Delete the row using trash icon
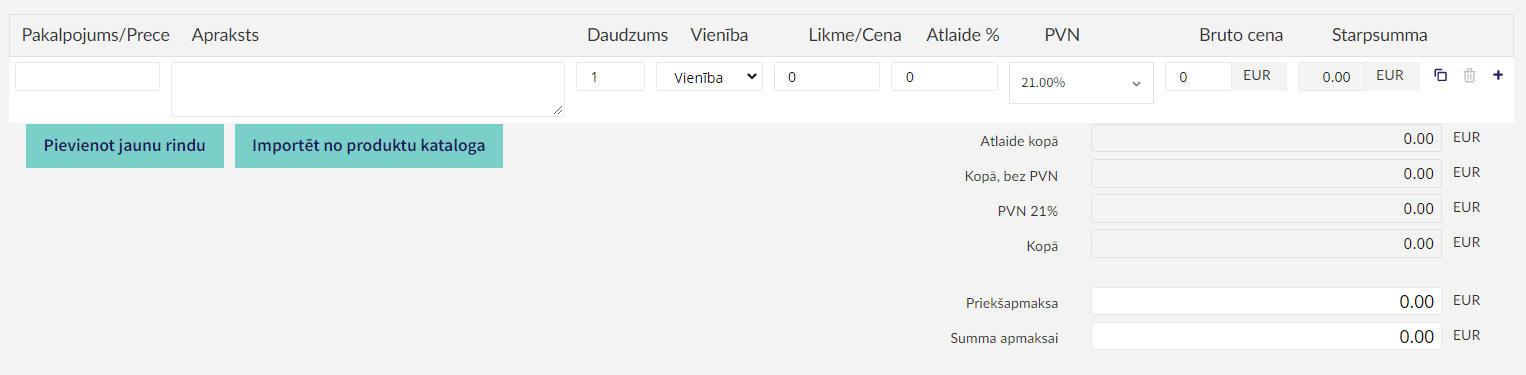Screen dimensions: 1526x375 point(1469,76)
